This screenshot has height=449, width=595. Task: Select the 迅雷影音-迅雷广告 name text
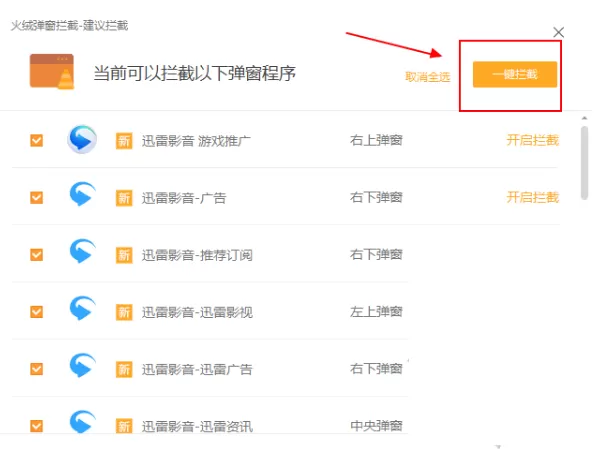tap(197, 370)
